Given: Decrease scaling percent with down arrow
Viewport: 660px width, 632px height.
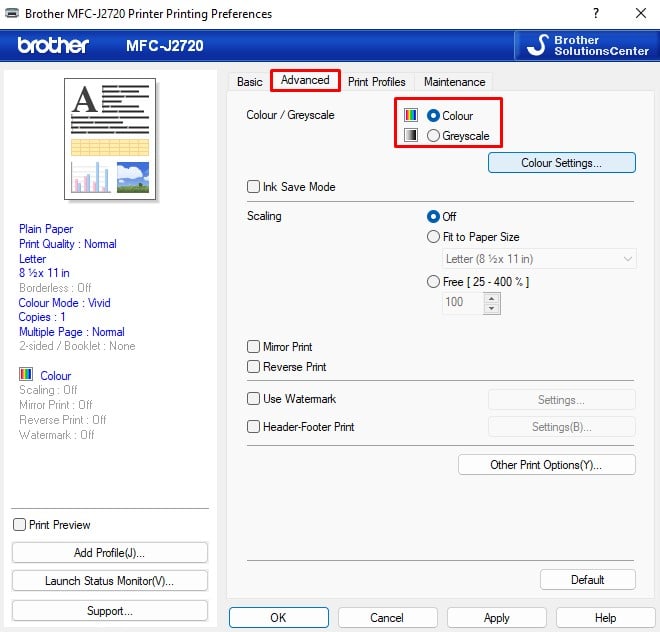Looking at the screenshot, I should click(491, 308).
